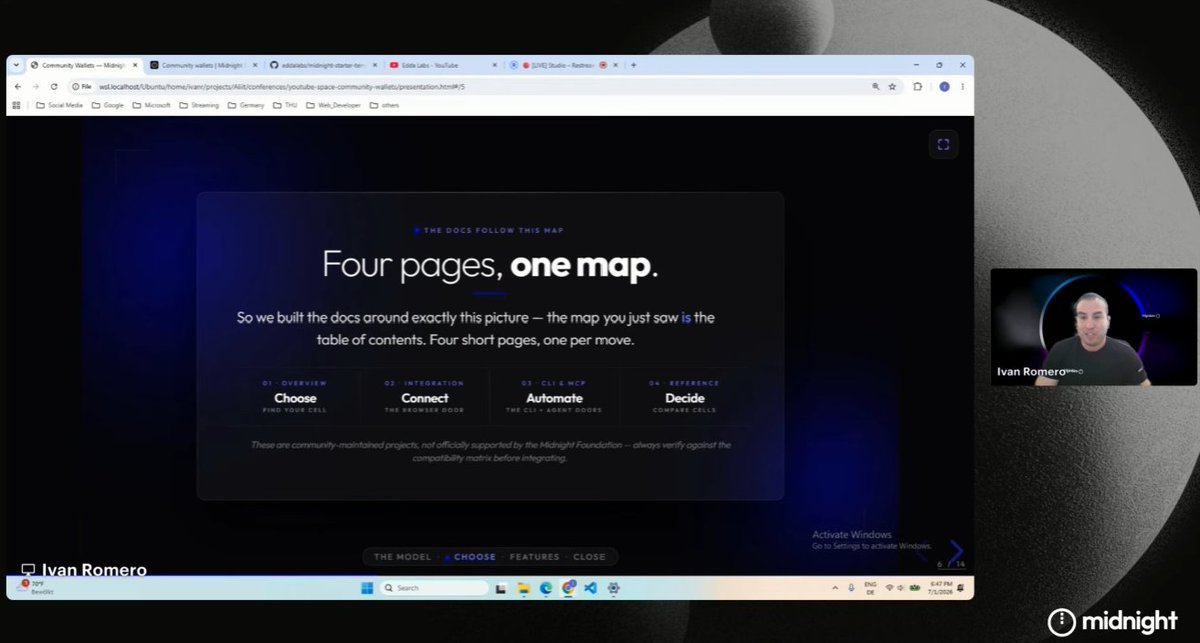Open the Streaming bookmarks folder

198,105
